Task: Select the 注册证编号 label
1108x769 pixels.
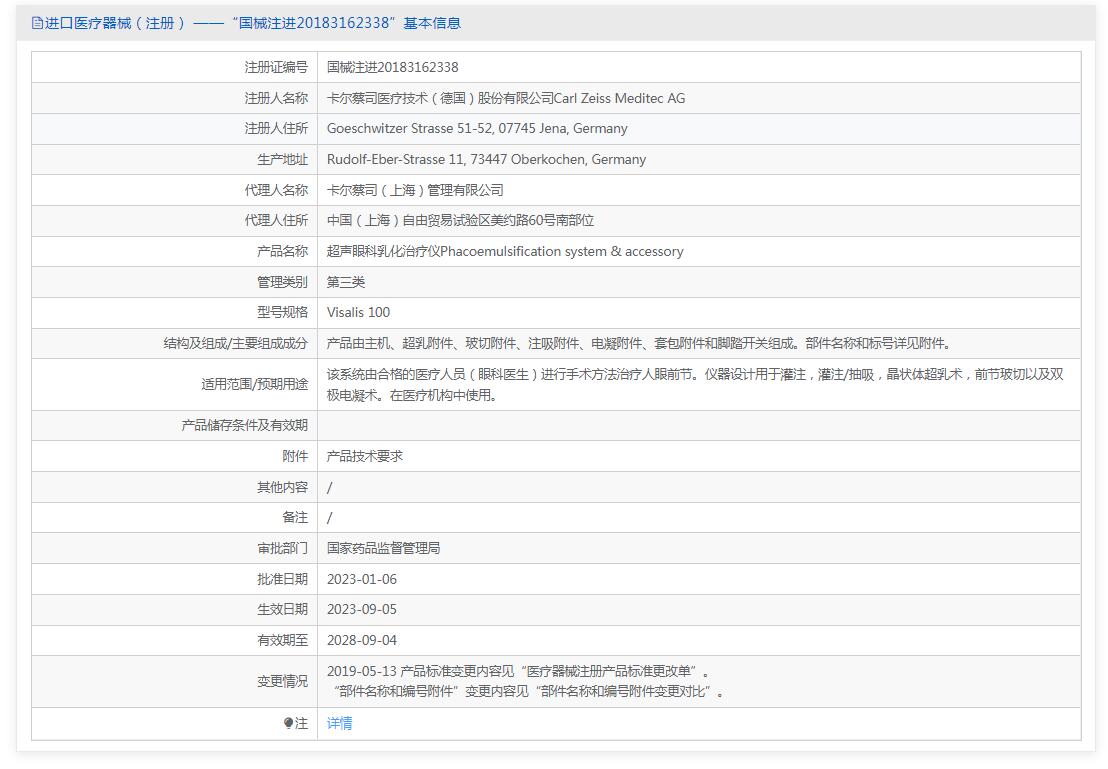Action: 276,67
